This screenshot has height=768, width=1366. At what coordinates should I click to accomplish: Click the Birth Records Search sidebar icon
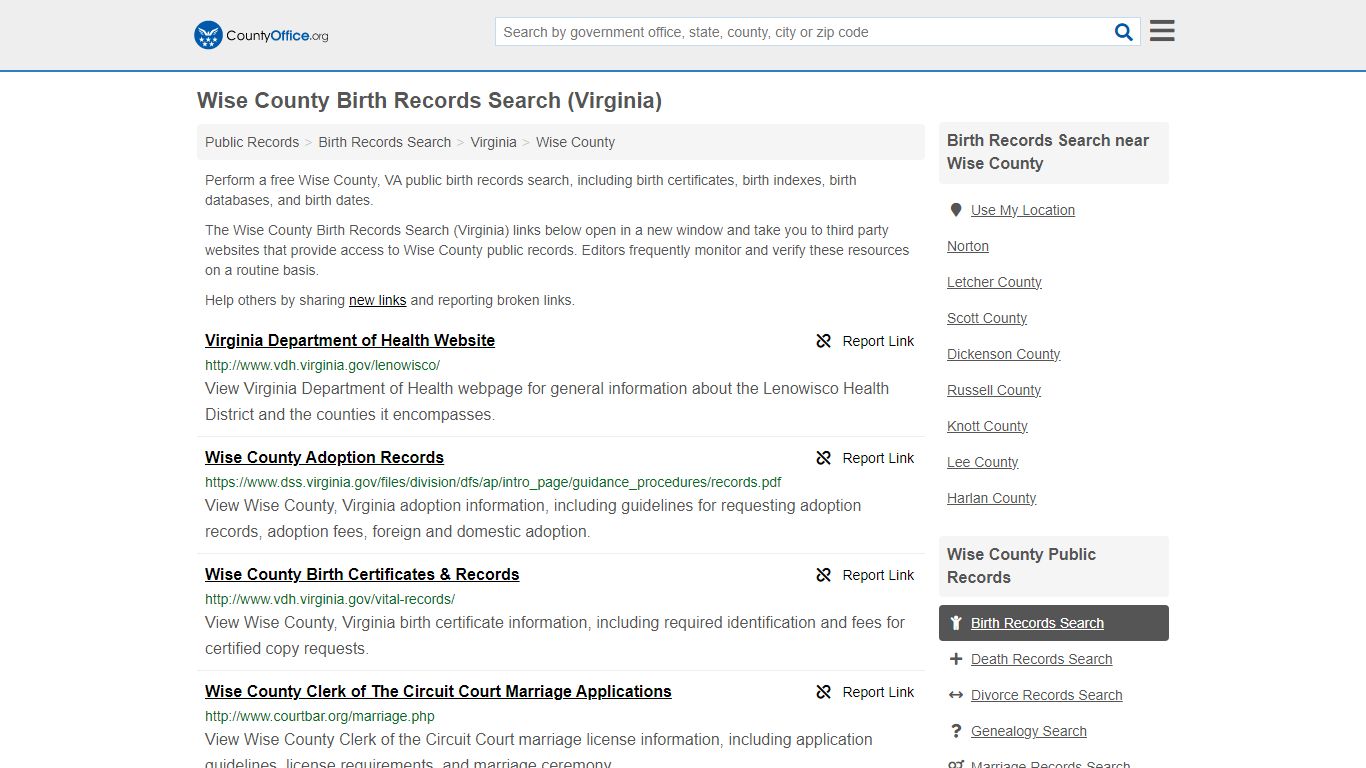pyautogui.click(x=956, y=623)
